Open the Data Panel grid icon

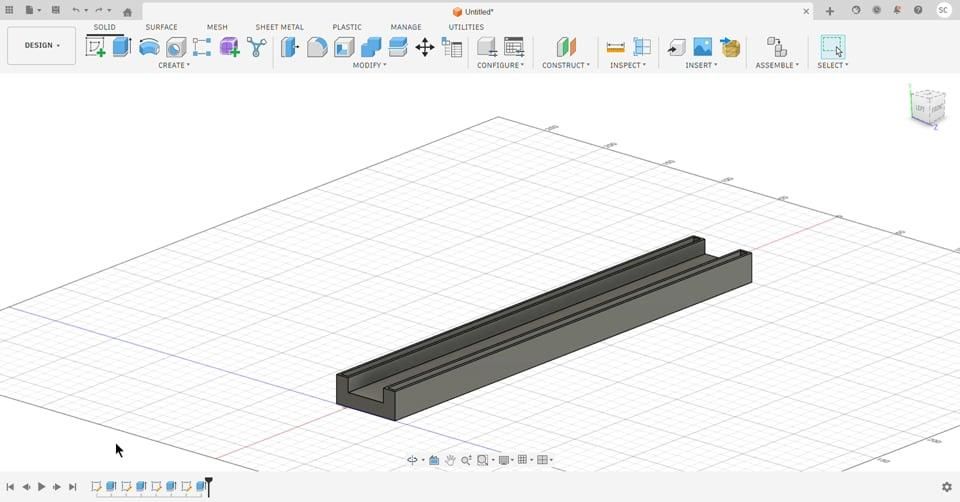click(9, 10)
